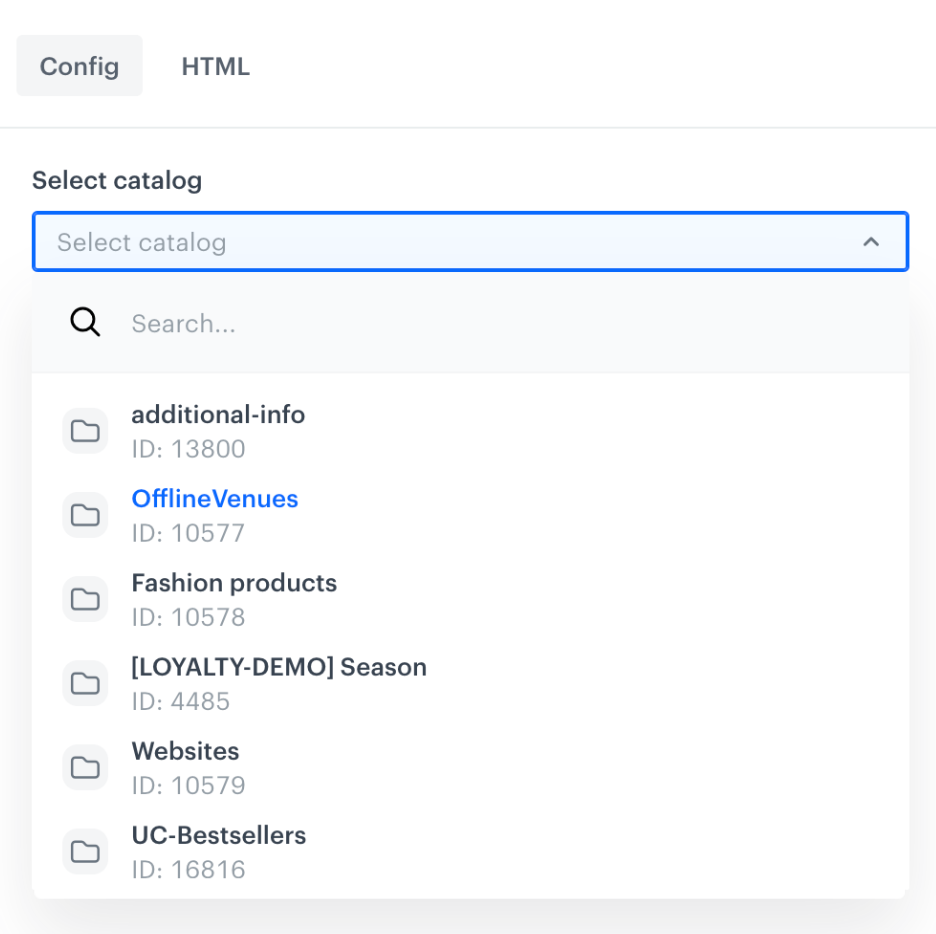
Task: Collapse the catalog dropdown with its chevron
Action: tap(870, 241)
